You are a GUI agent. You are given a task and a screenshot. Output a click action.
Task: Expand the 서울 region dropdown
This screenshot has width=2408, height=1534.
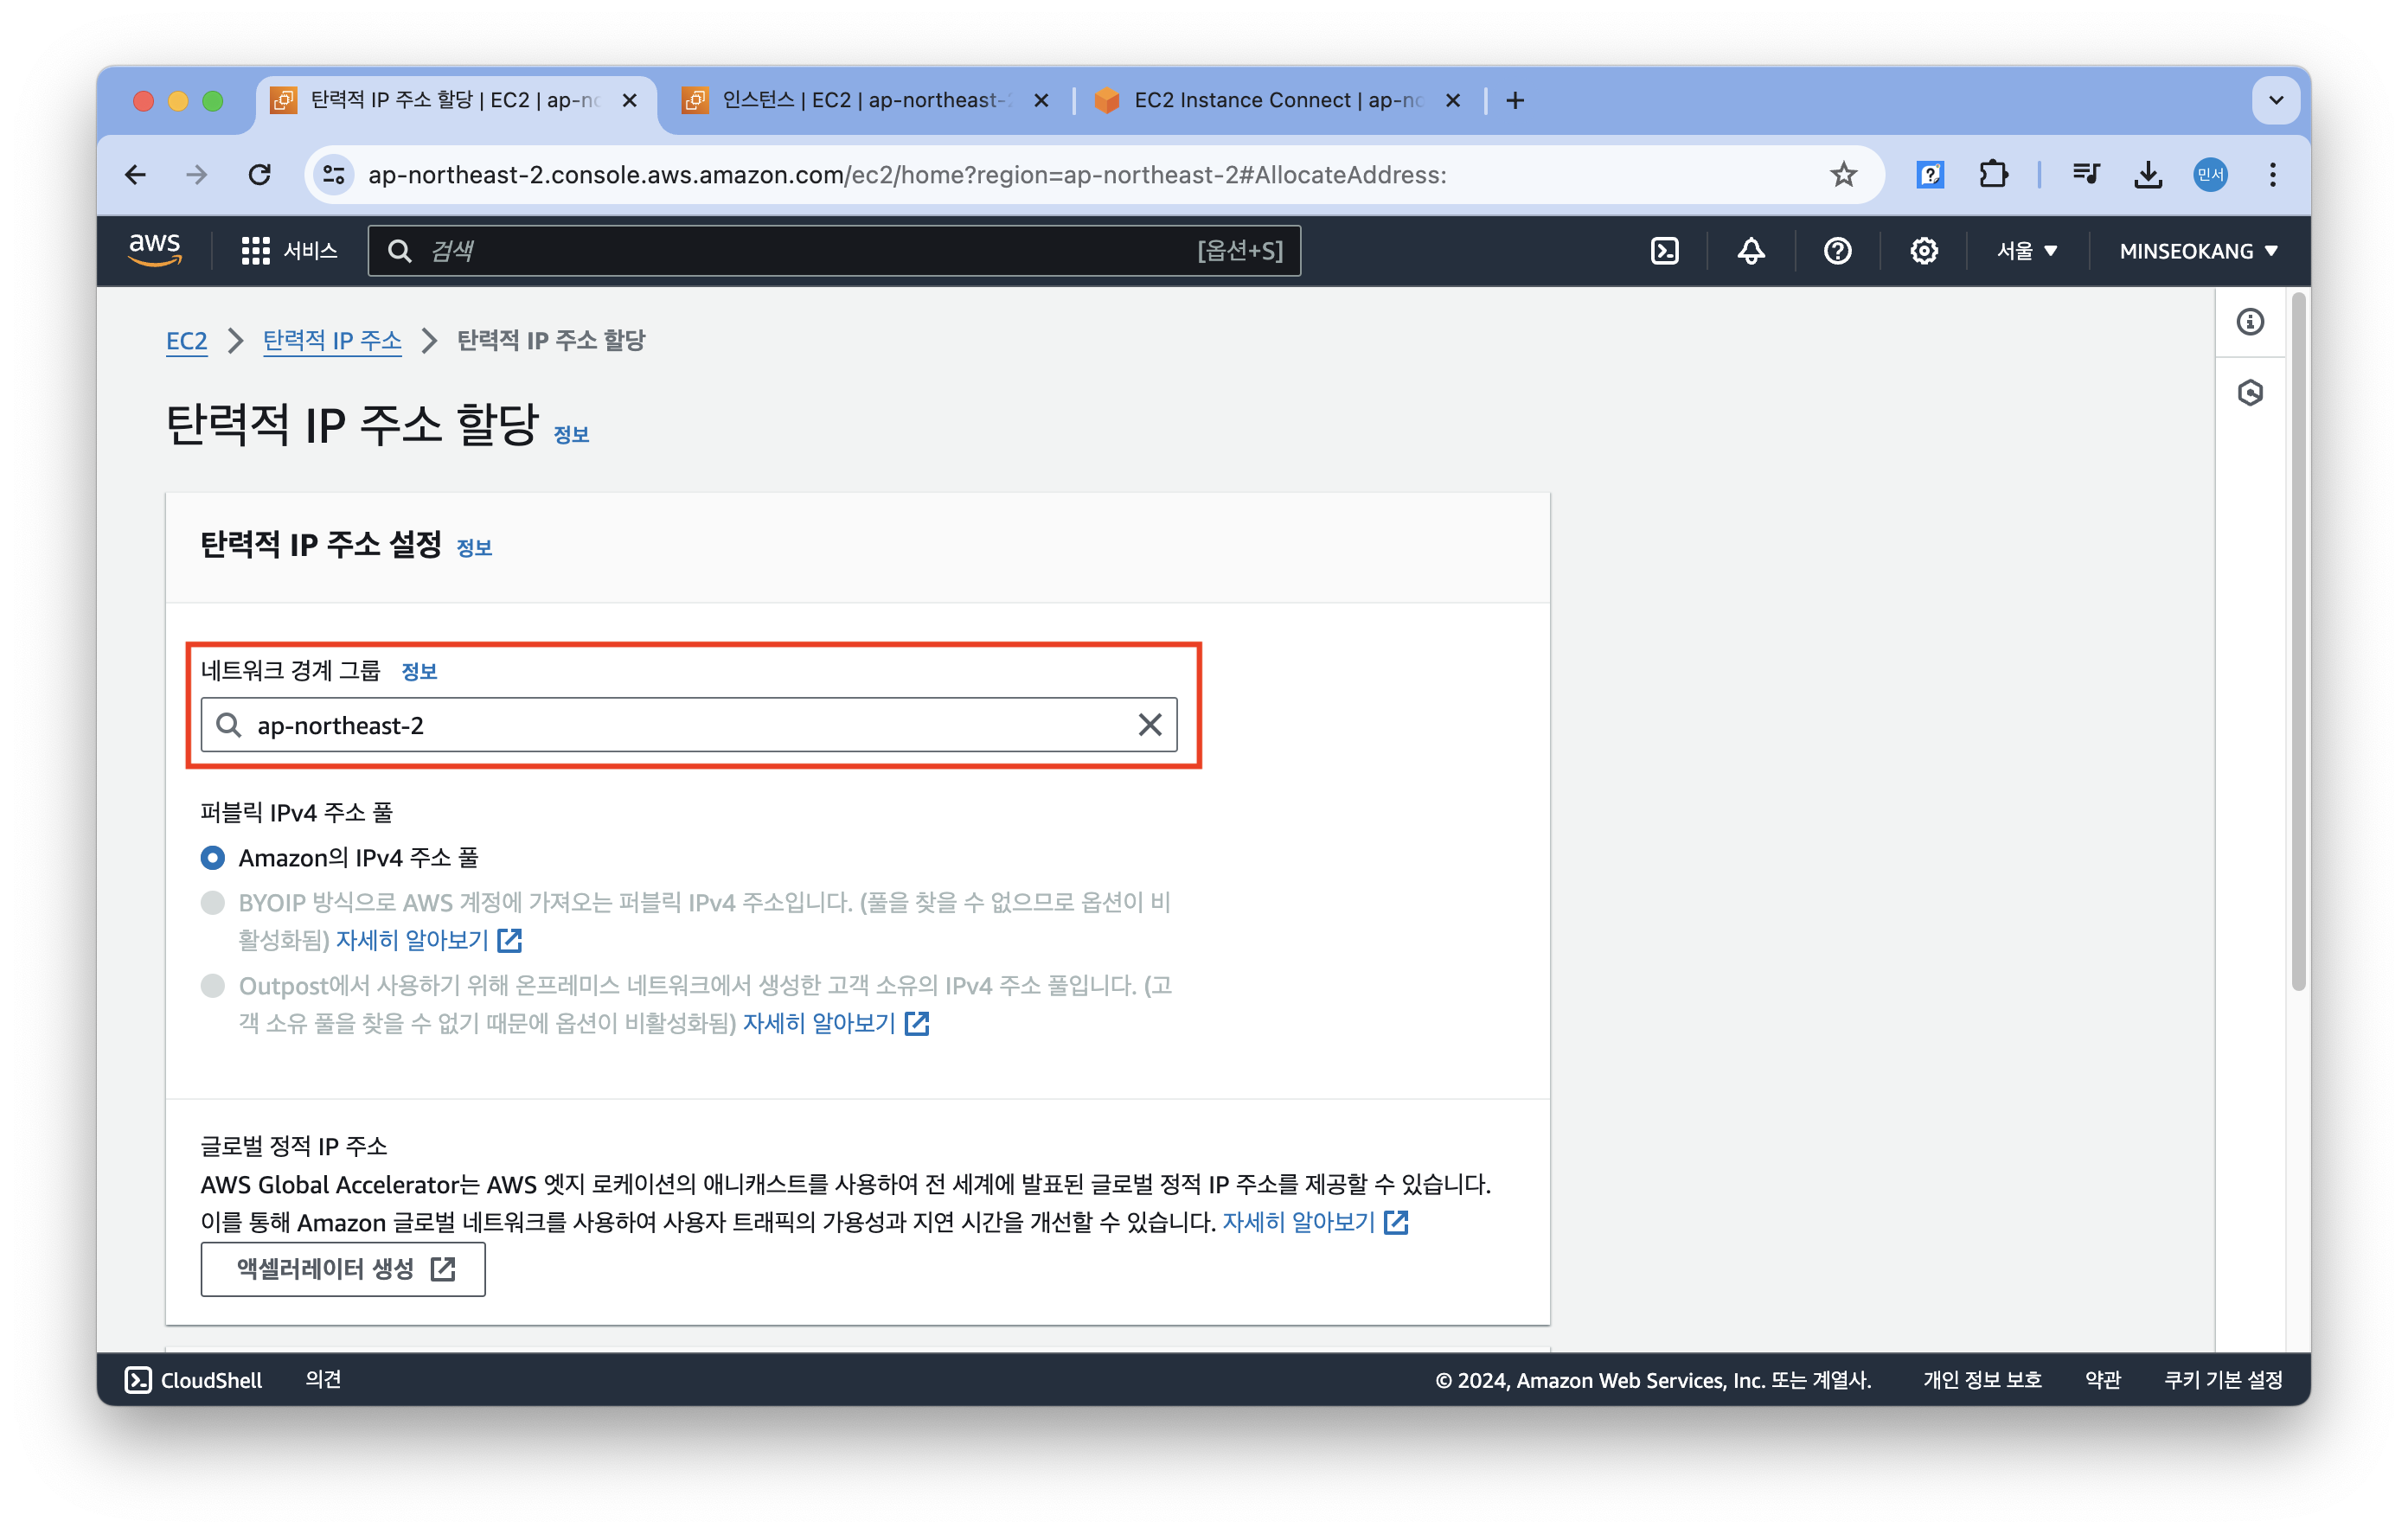point(2027,251)
